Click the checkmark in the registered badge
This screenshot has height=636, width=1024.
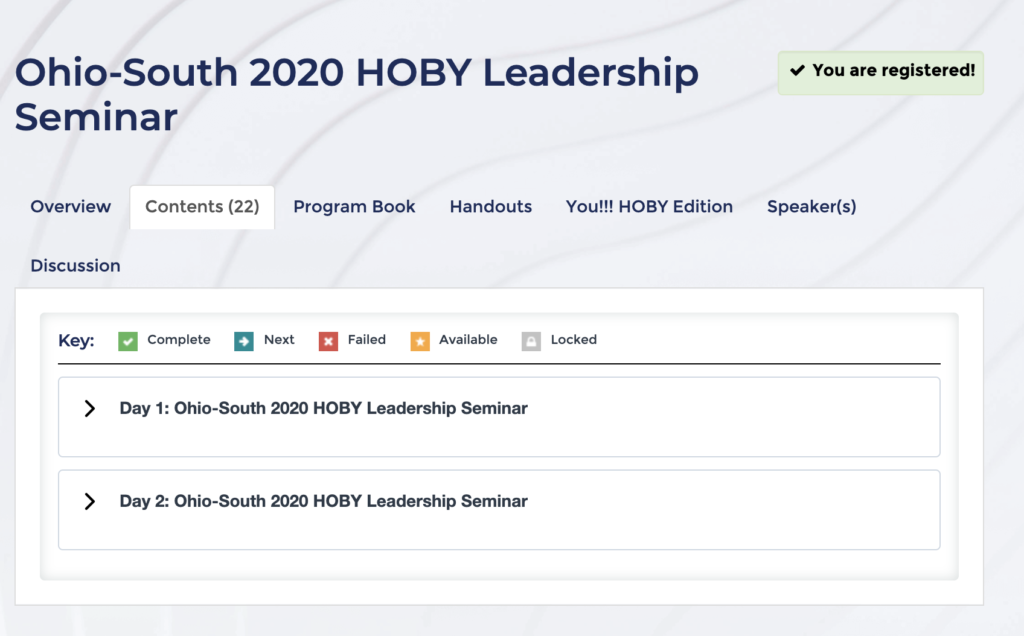click(x=797, y=71)
